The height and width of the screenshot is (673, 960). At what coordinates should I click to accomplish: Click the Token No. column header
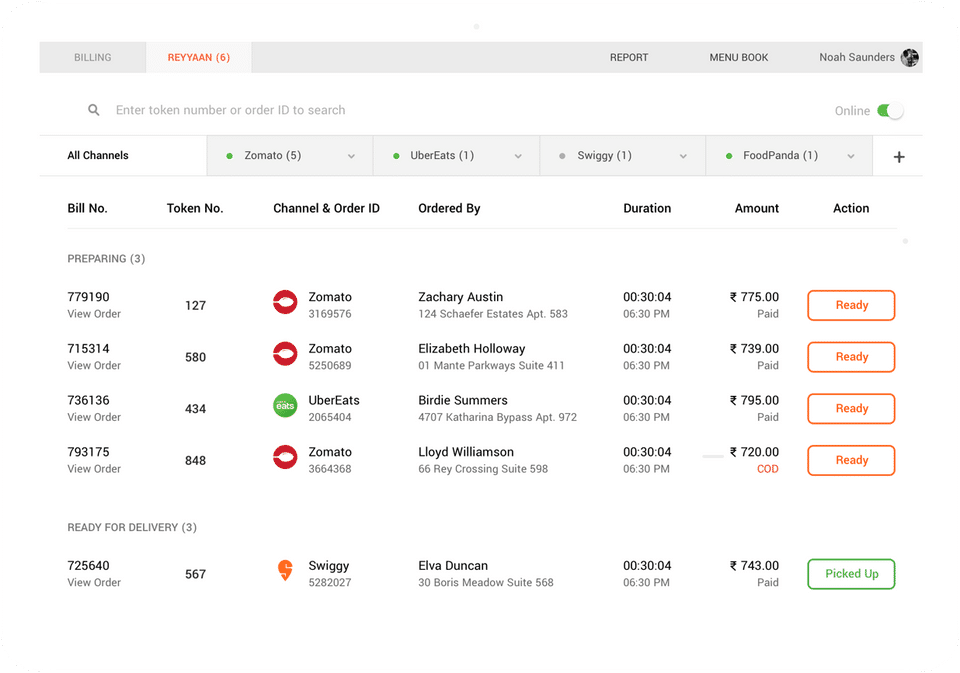click(x=195, y=208)
